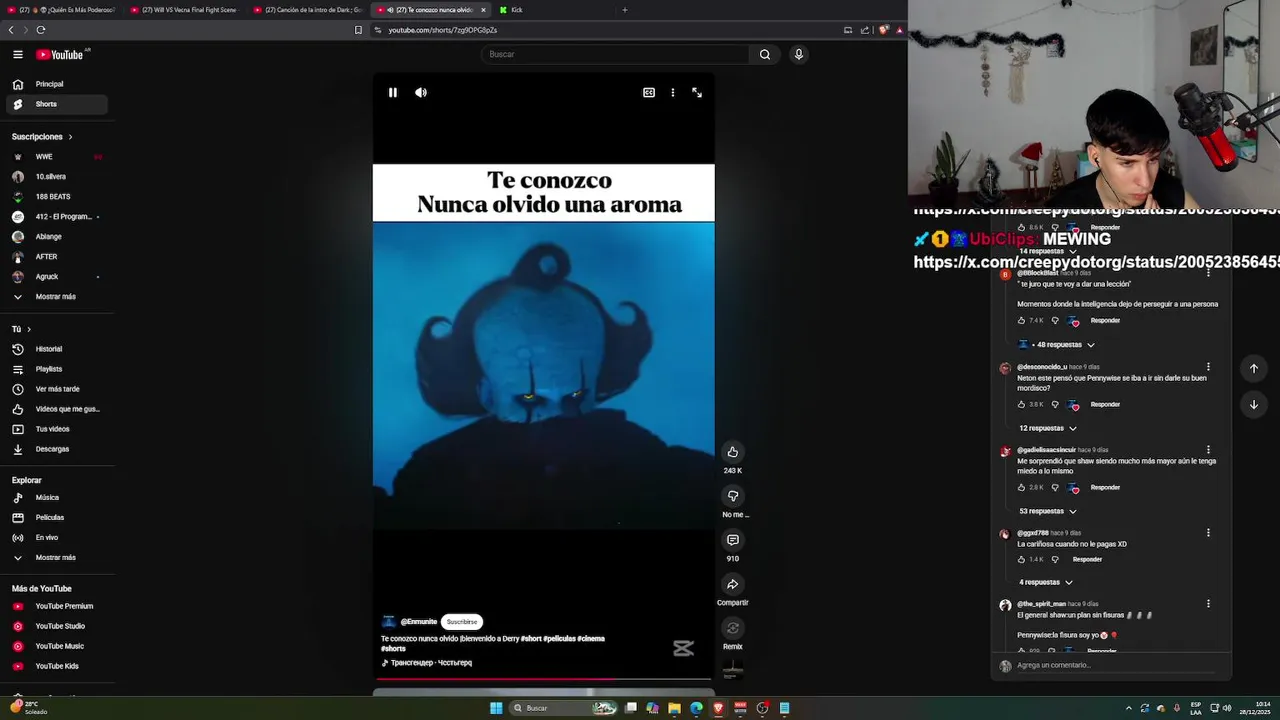Open Descargas in the sidebar
Screen dimensions: 1280x720
[58, 449]
